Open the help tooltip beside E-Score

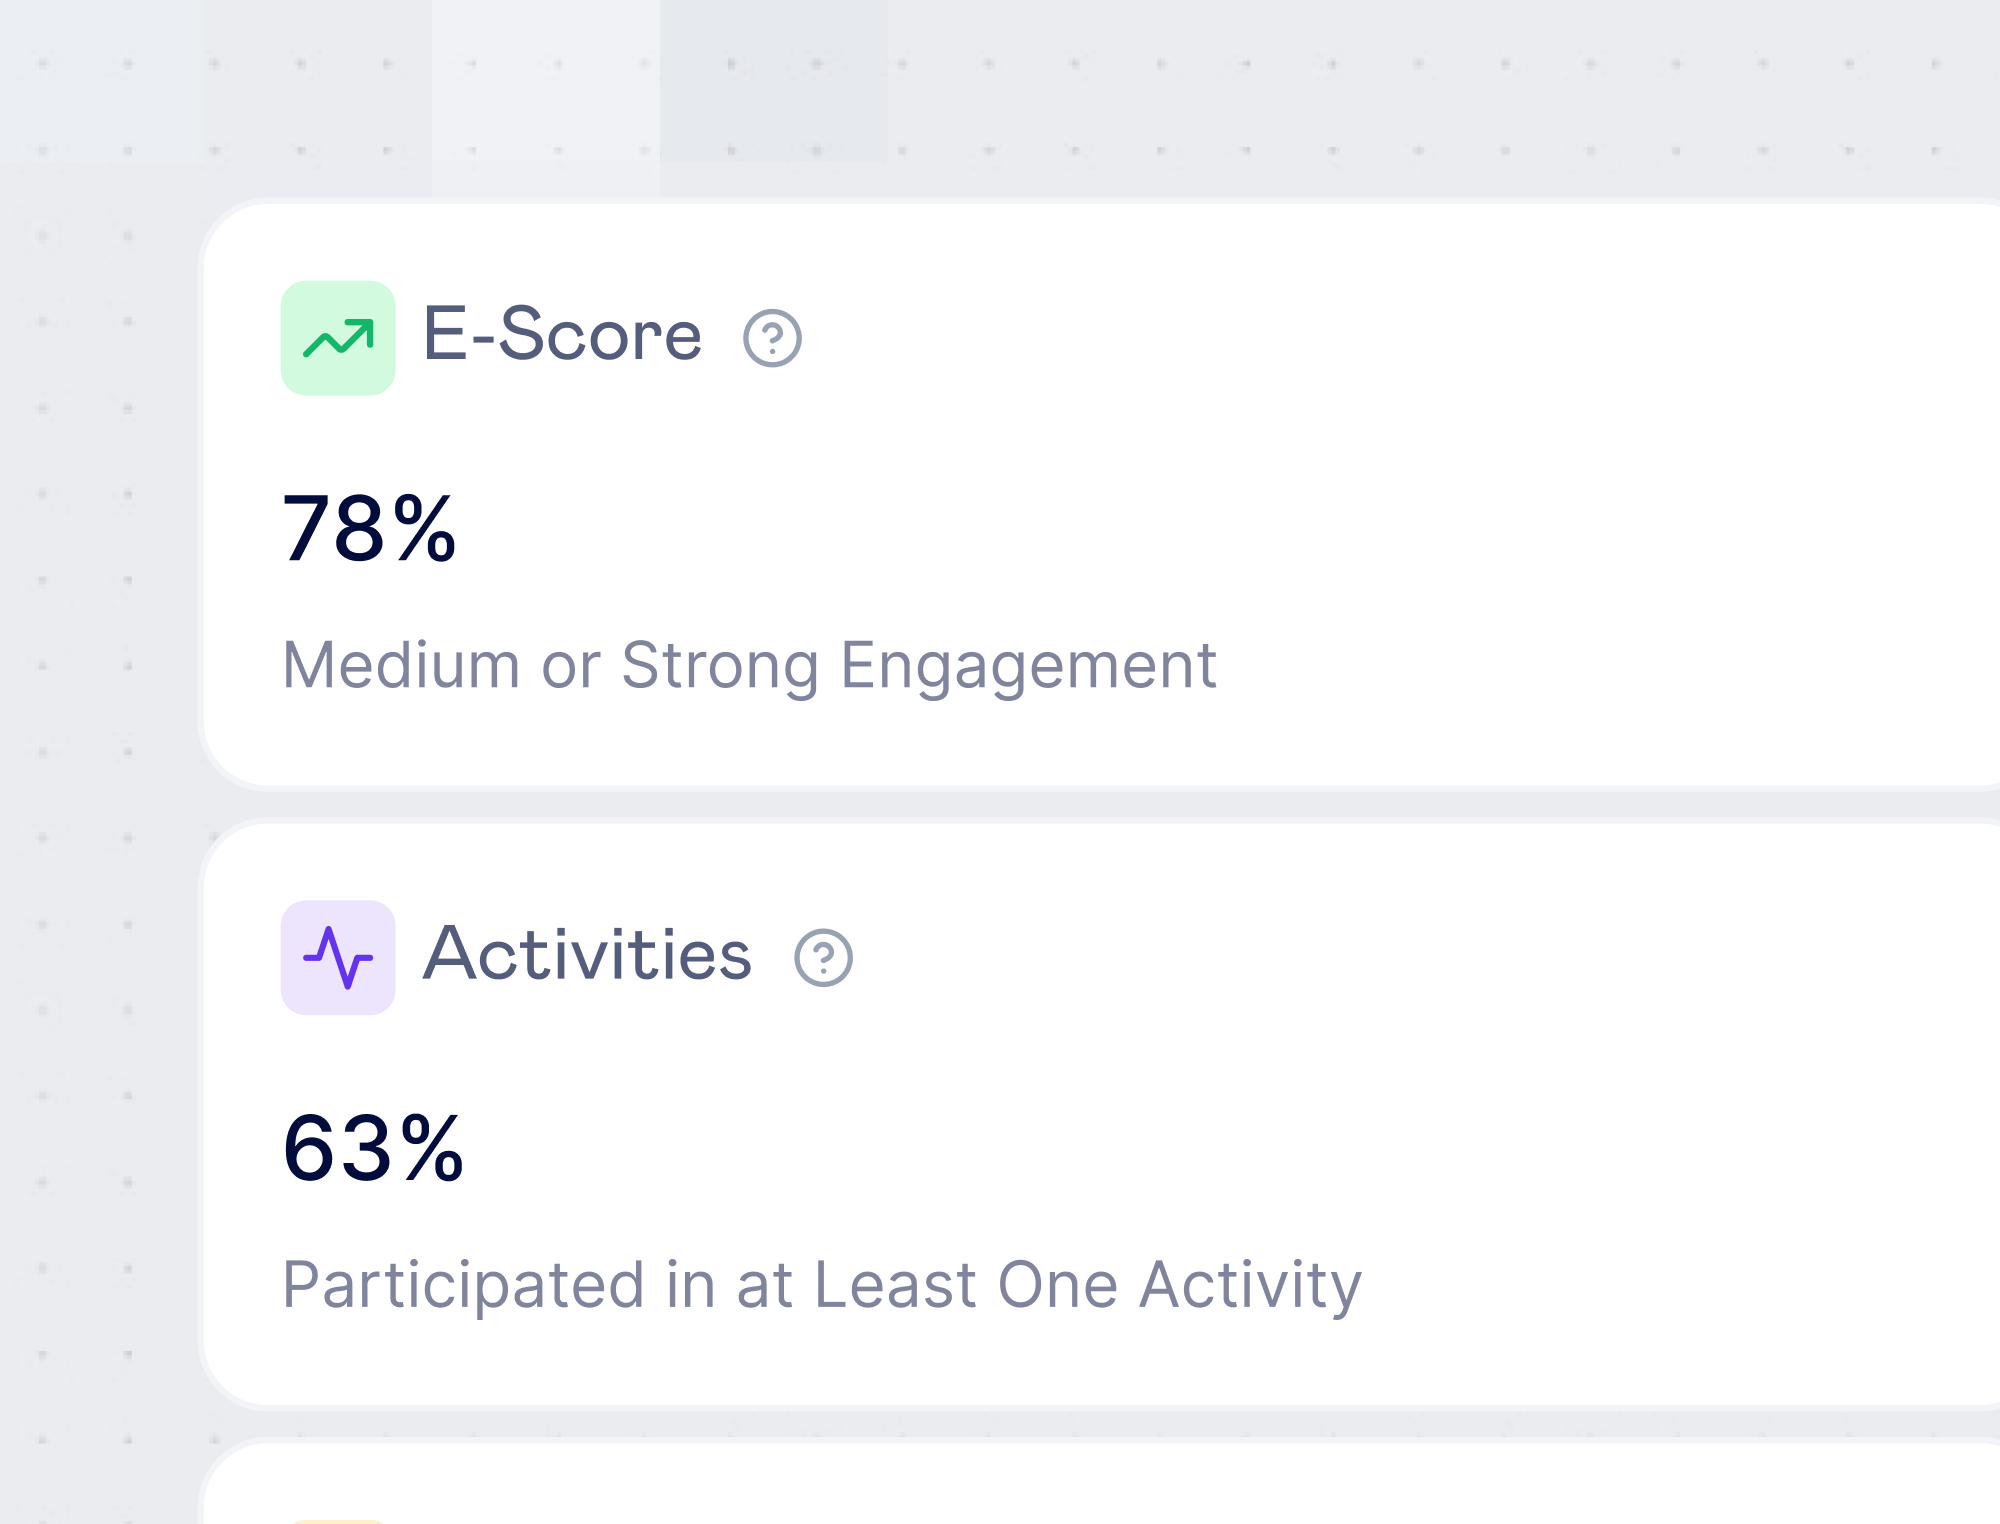(772, 338)
